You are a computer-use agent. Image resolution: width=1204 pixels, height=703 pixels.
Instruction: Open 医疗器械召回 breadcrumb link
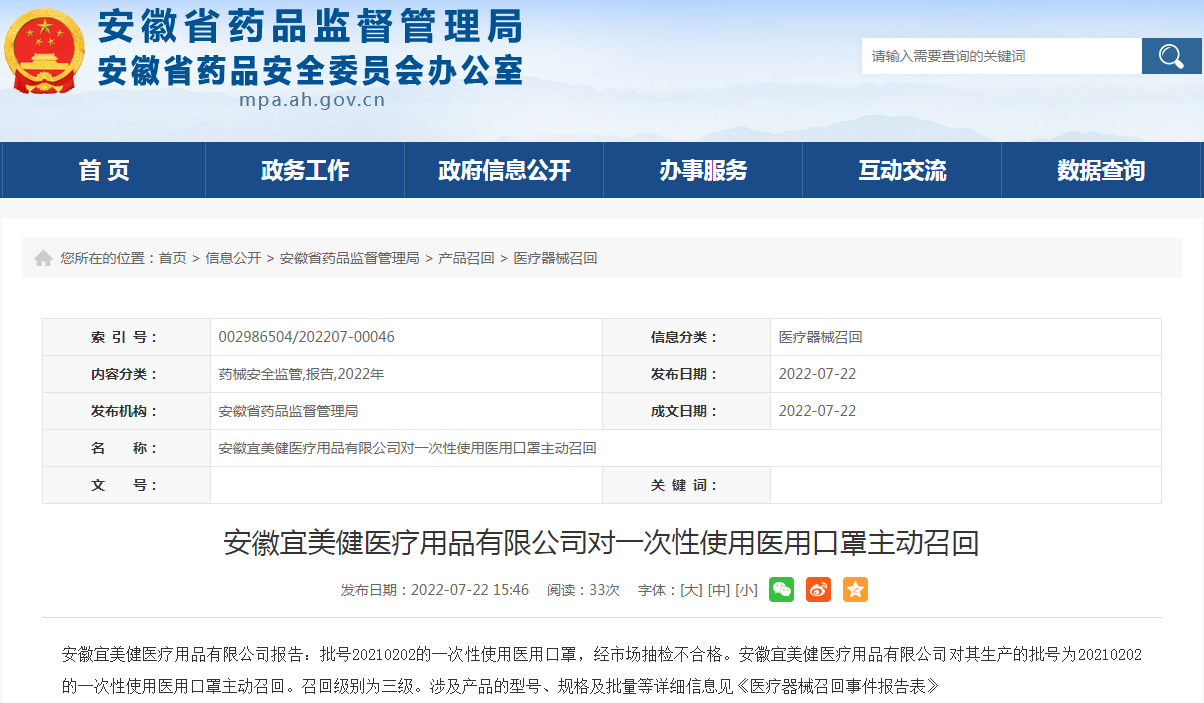(x=555, y=258)
